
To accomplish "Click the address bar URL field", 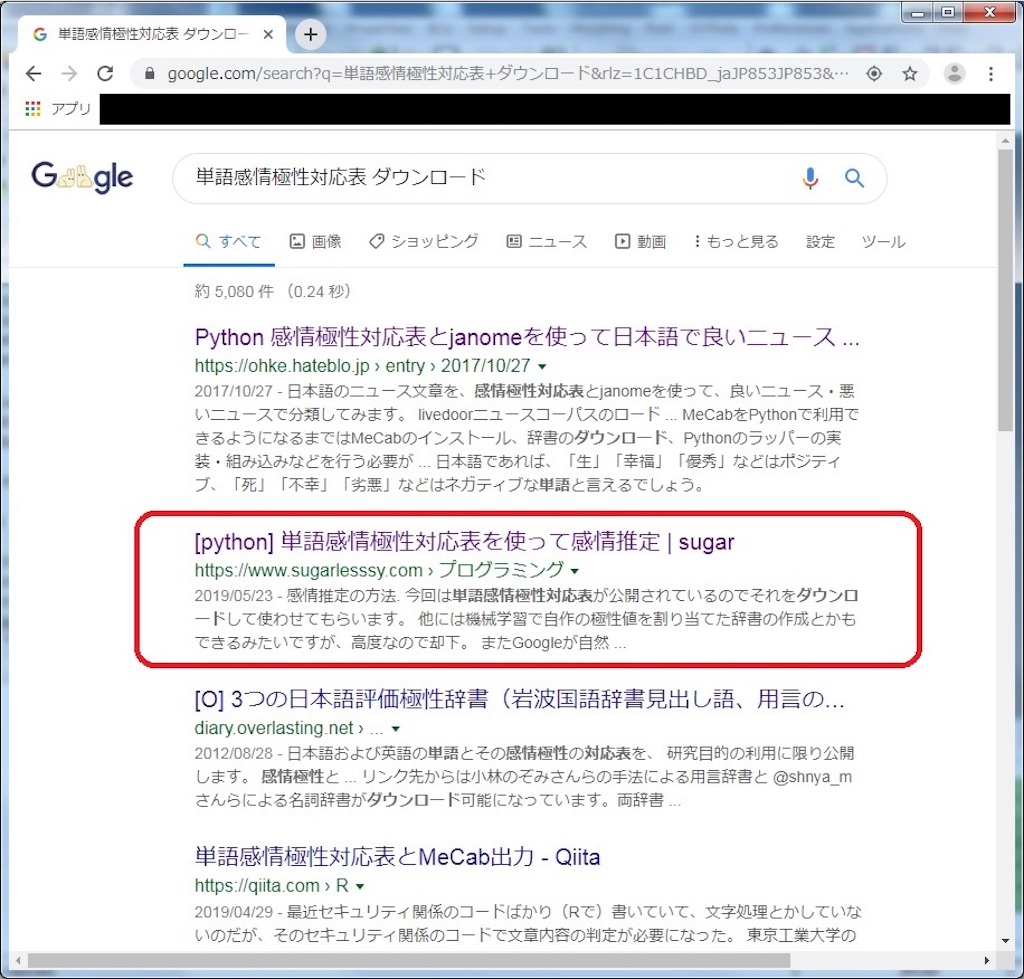I will coord(508,74).
